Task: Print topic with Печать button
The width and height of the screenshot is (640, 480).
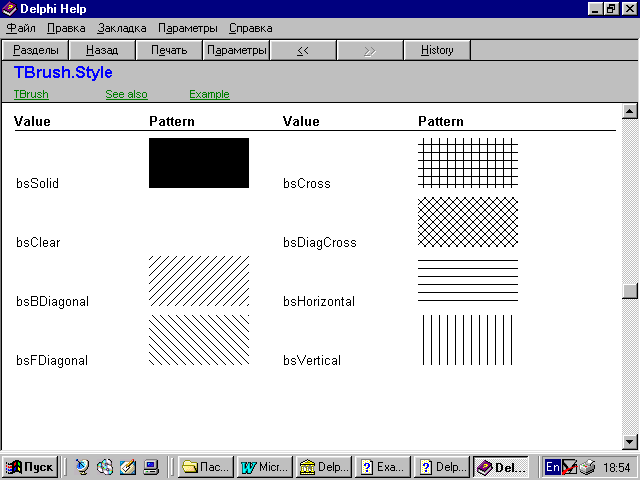Action: [169, 50]
